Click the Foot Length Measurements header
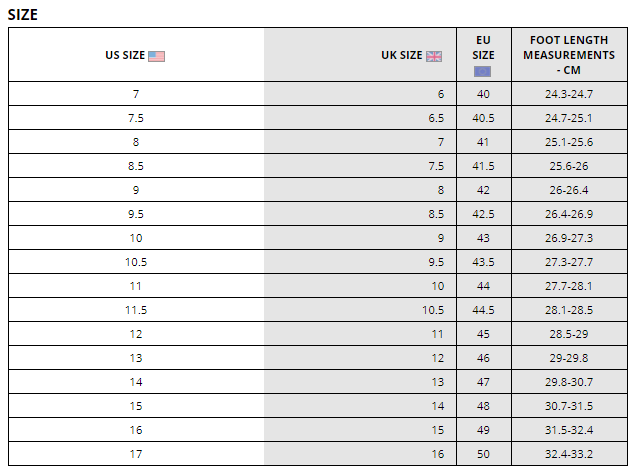The image size is (634, 474). pyautogui.click(x=568, y=55)
